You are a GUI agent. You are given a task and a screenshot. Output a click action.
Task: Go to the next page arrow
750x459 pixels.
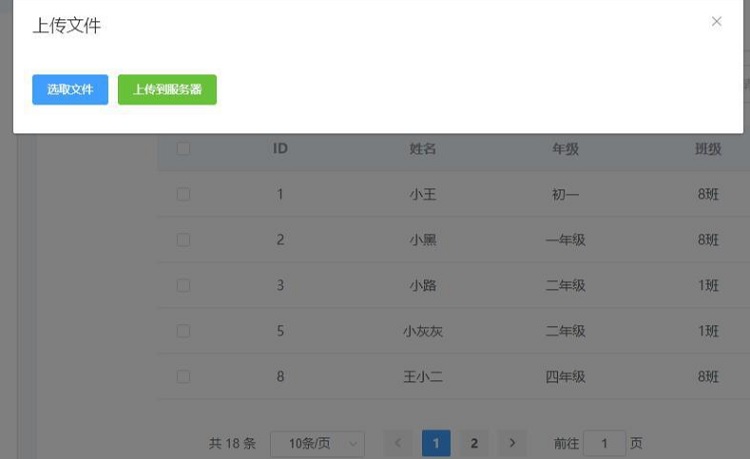(x=512, y=443)
